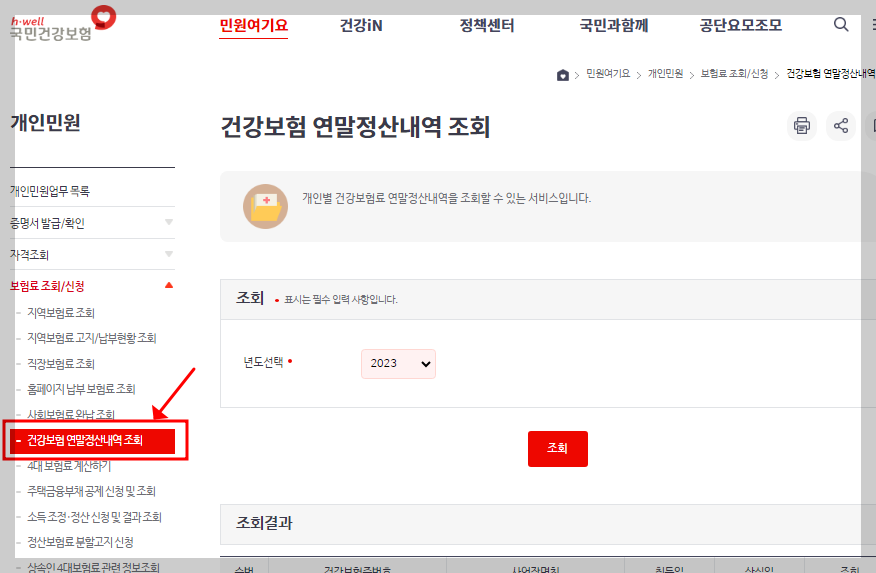This screenshot has height=573, width=876.
Task: Click 보험료 조회/신청 in the breadcrumb
Action: coord(734,74)
